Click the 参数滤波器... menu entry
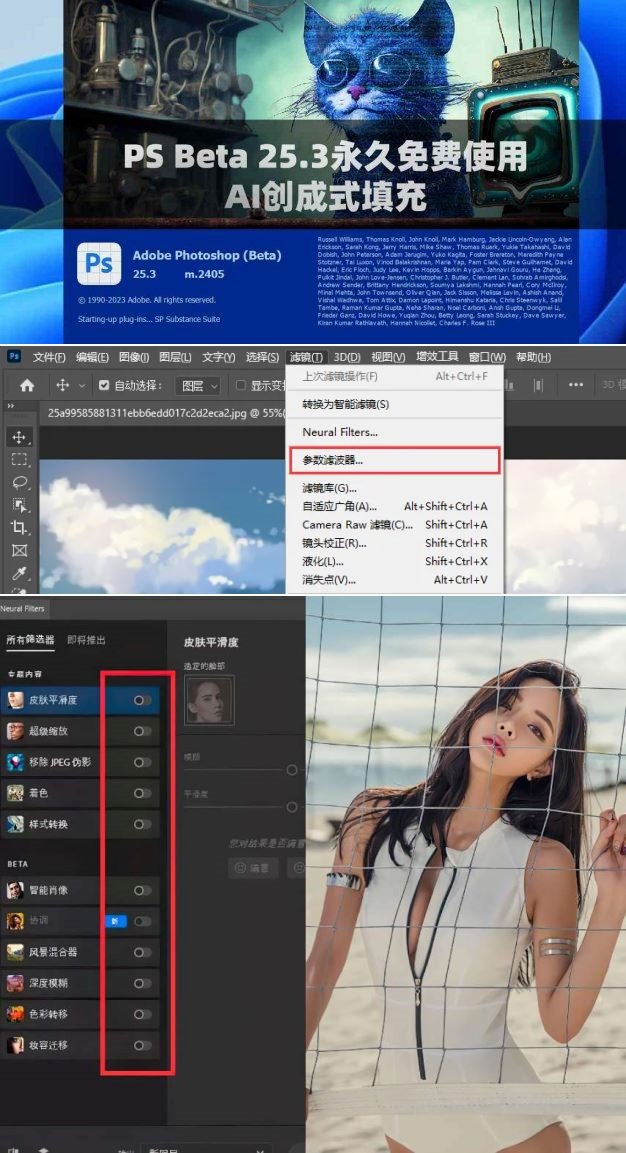The image size is (626, 1153). coord(333,461)
